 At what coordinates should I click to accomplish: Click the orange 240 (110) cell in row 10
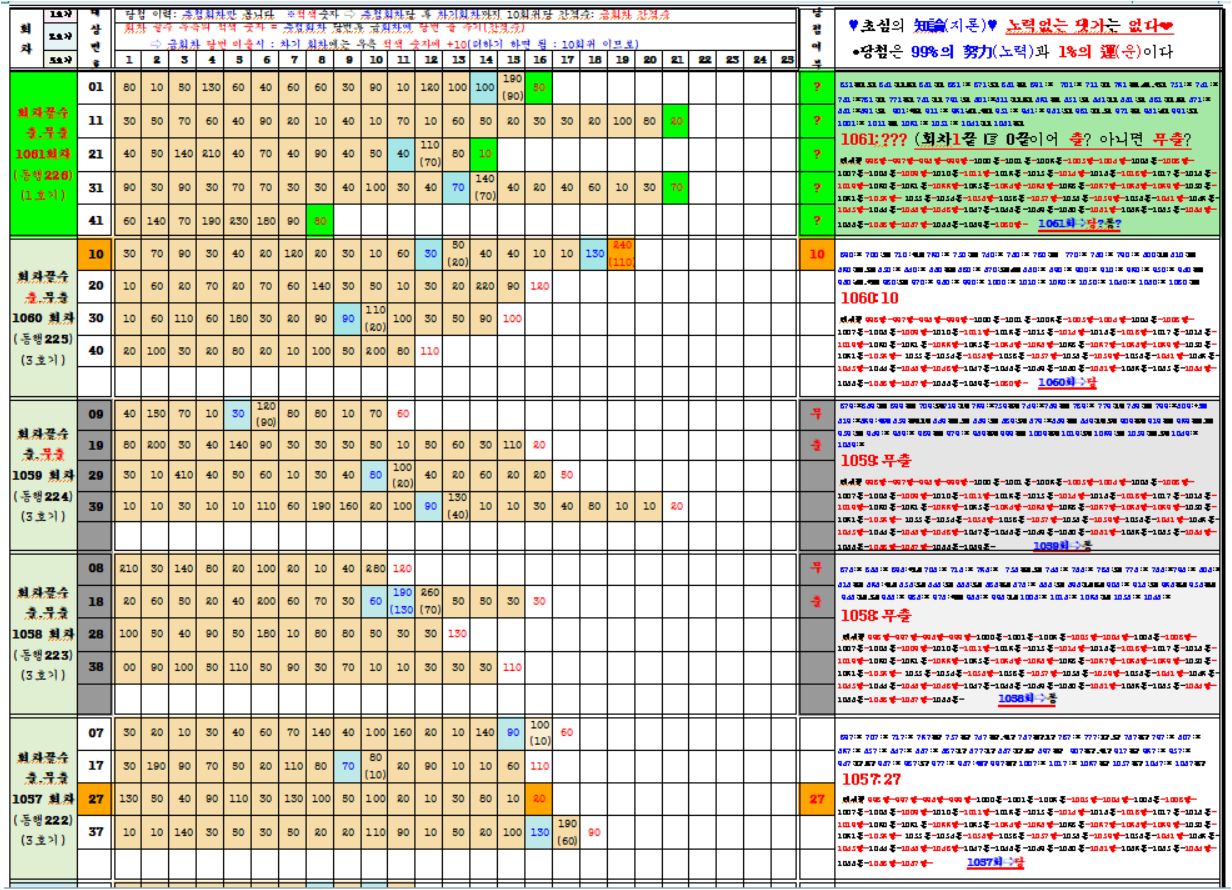(622, 254)
